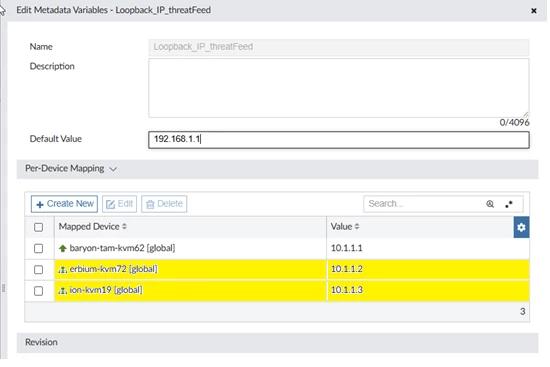Screen dimensions: 550x367
Task: Check the ion-kvm19 row checkbox
Action: [39, 291]
